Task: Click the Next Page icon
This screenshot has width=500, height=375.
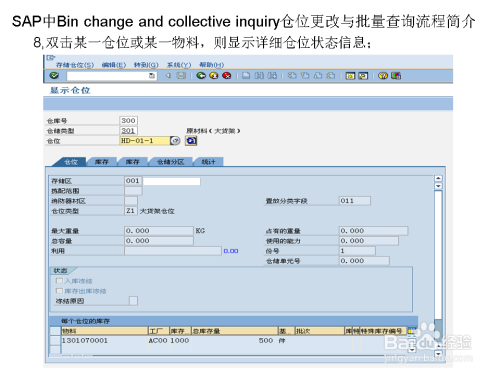Action: pyautogui.click(x=318, y=76)
